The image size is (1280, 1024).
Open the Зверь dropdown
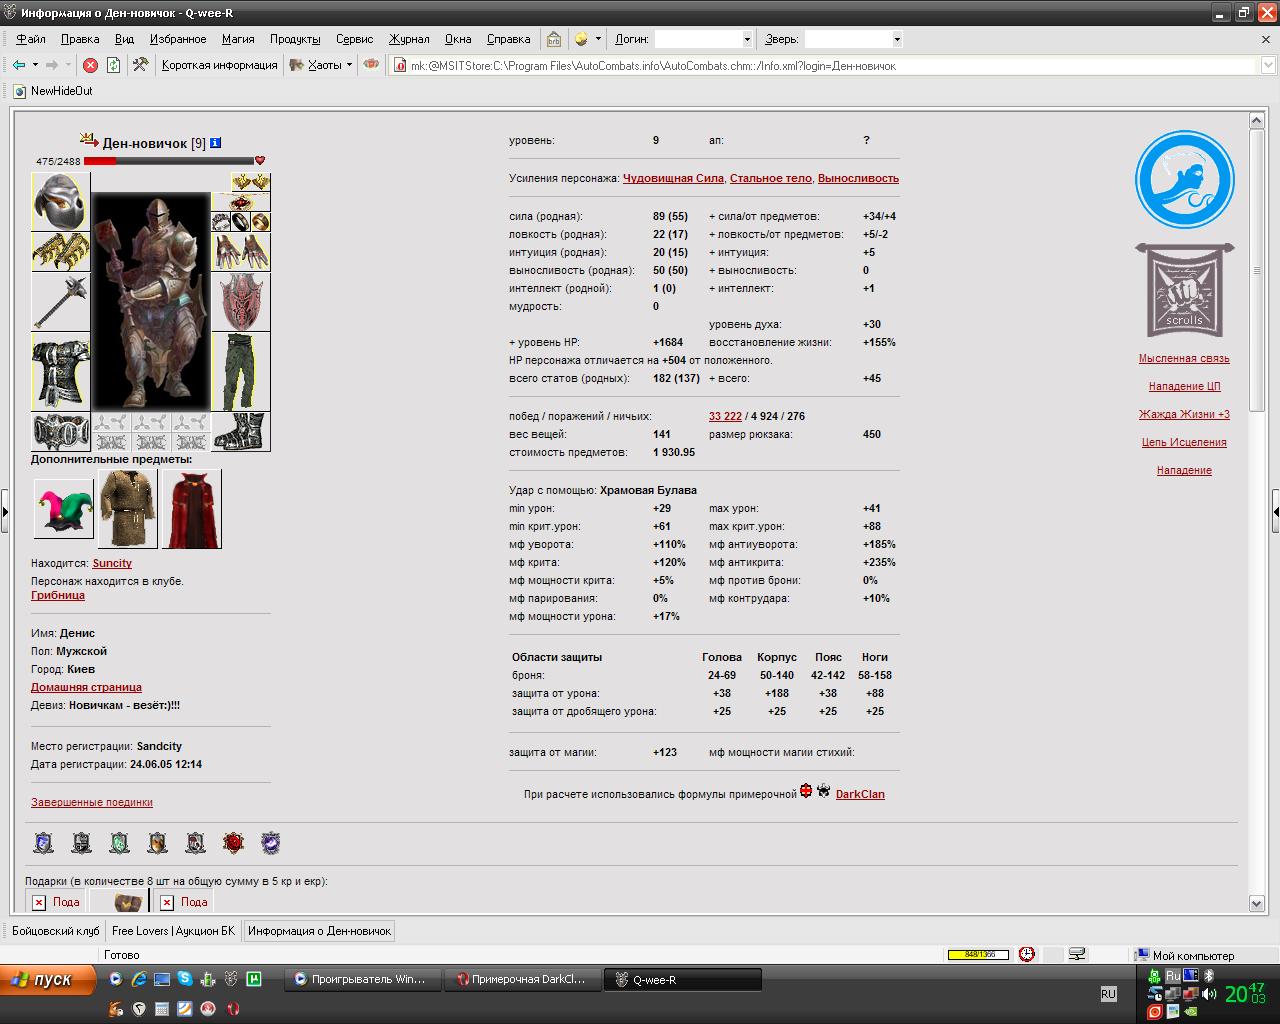(x=896, y=39)
